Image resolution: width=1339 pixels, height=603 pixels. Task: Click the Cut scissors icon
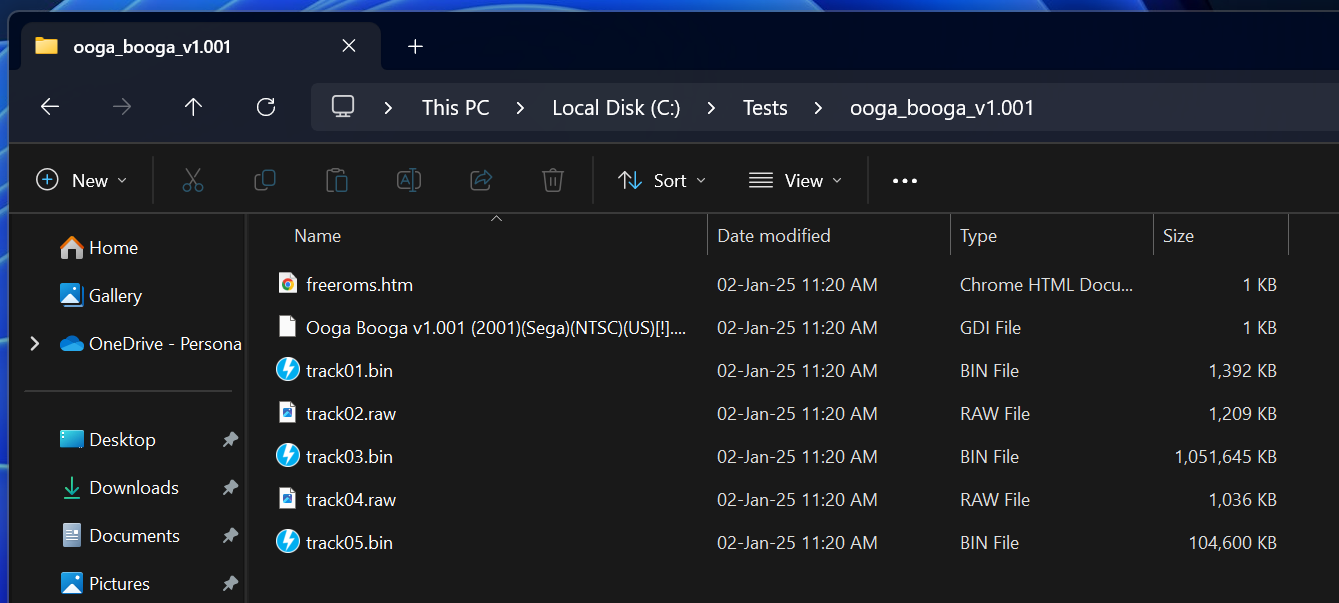click(193, 180)
